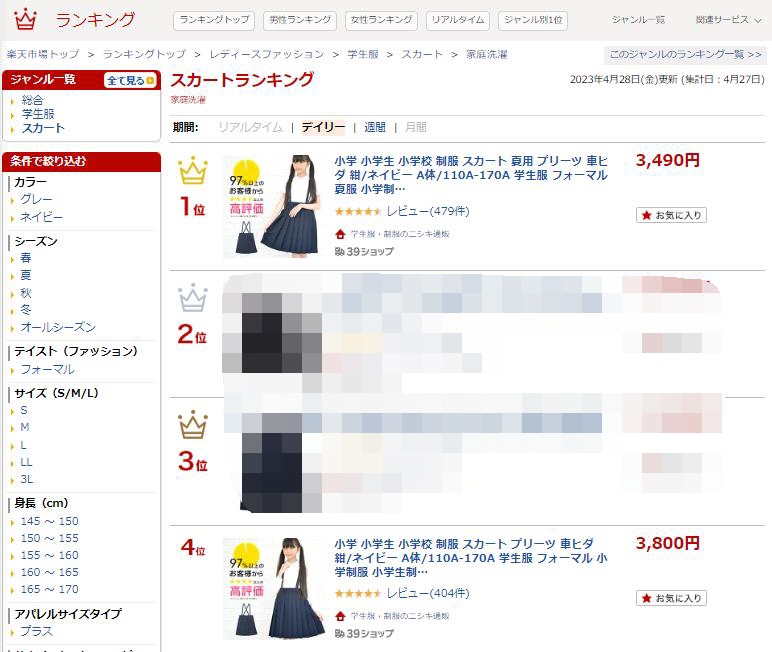Add fourth ranked item to お気に入り
Image resolution: width=772 pixels, height=652 pixels.
coord(672,598)
